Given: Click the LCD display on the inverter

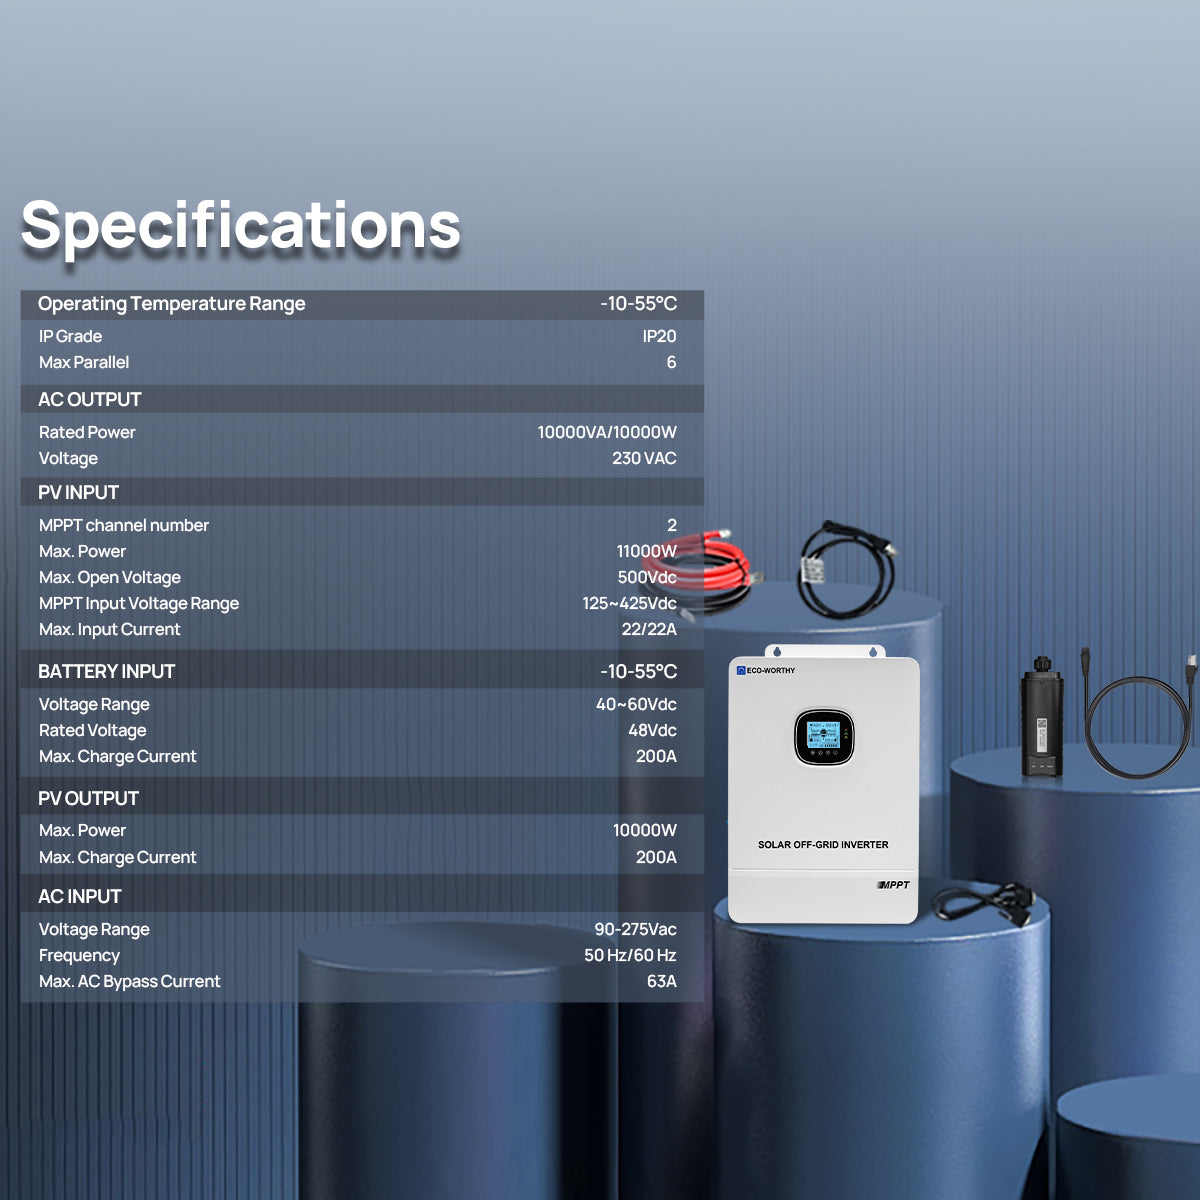Looking at the screenshot, I should [824, 737].
